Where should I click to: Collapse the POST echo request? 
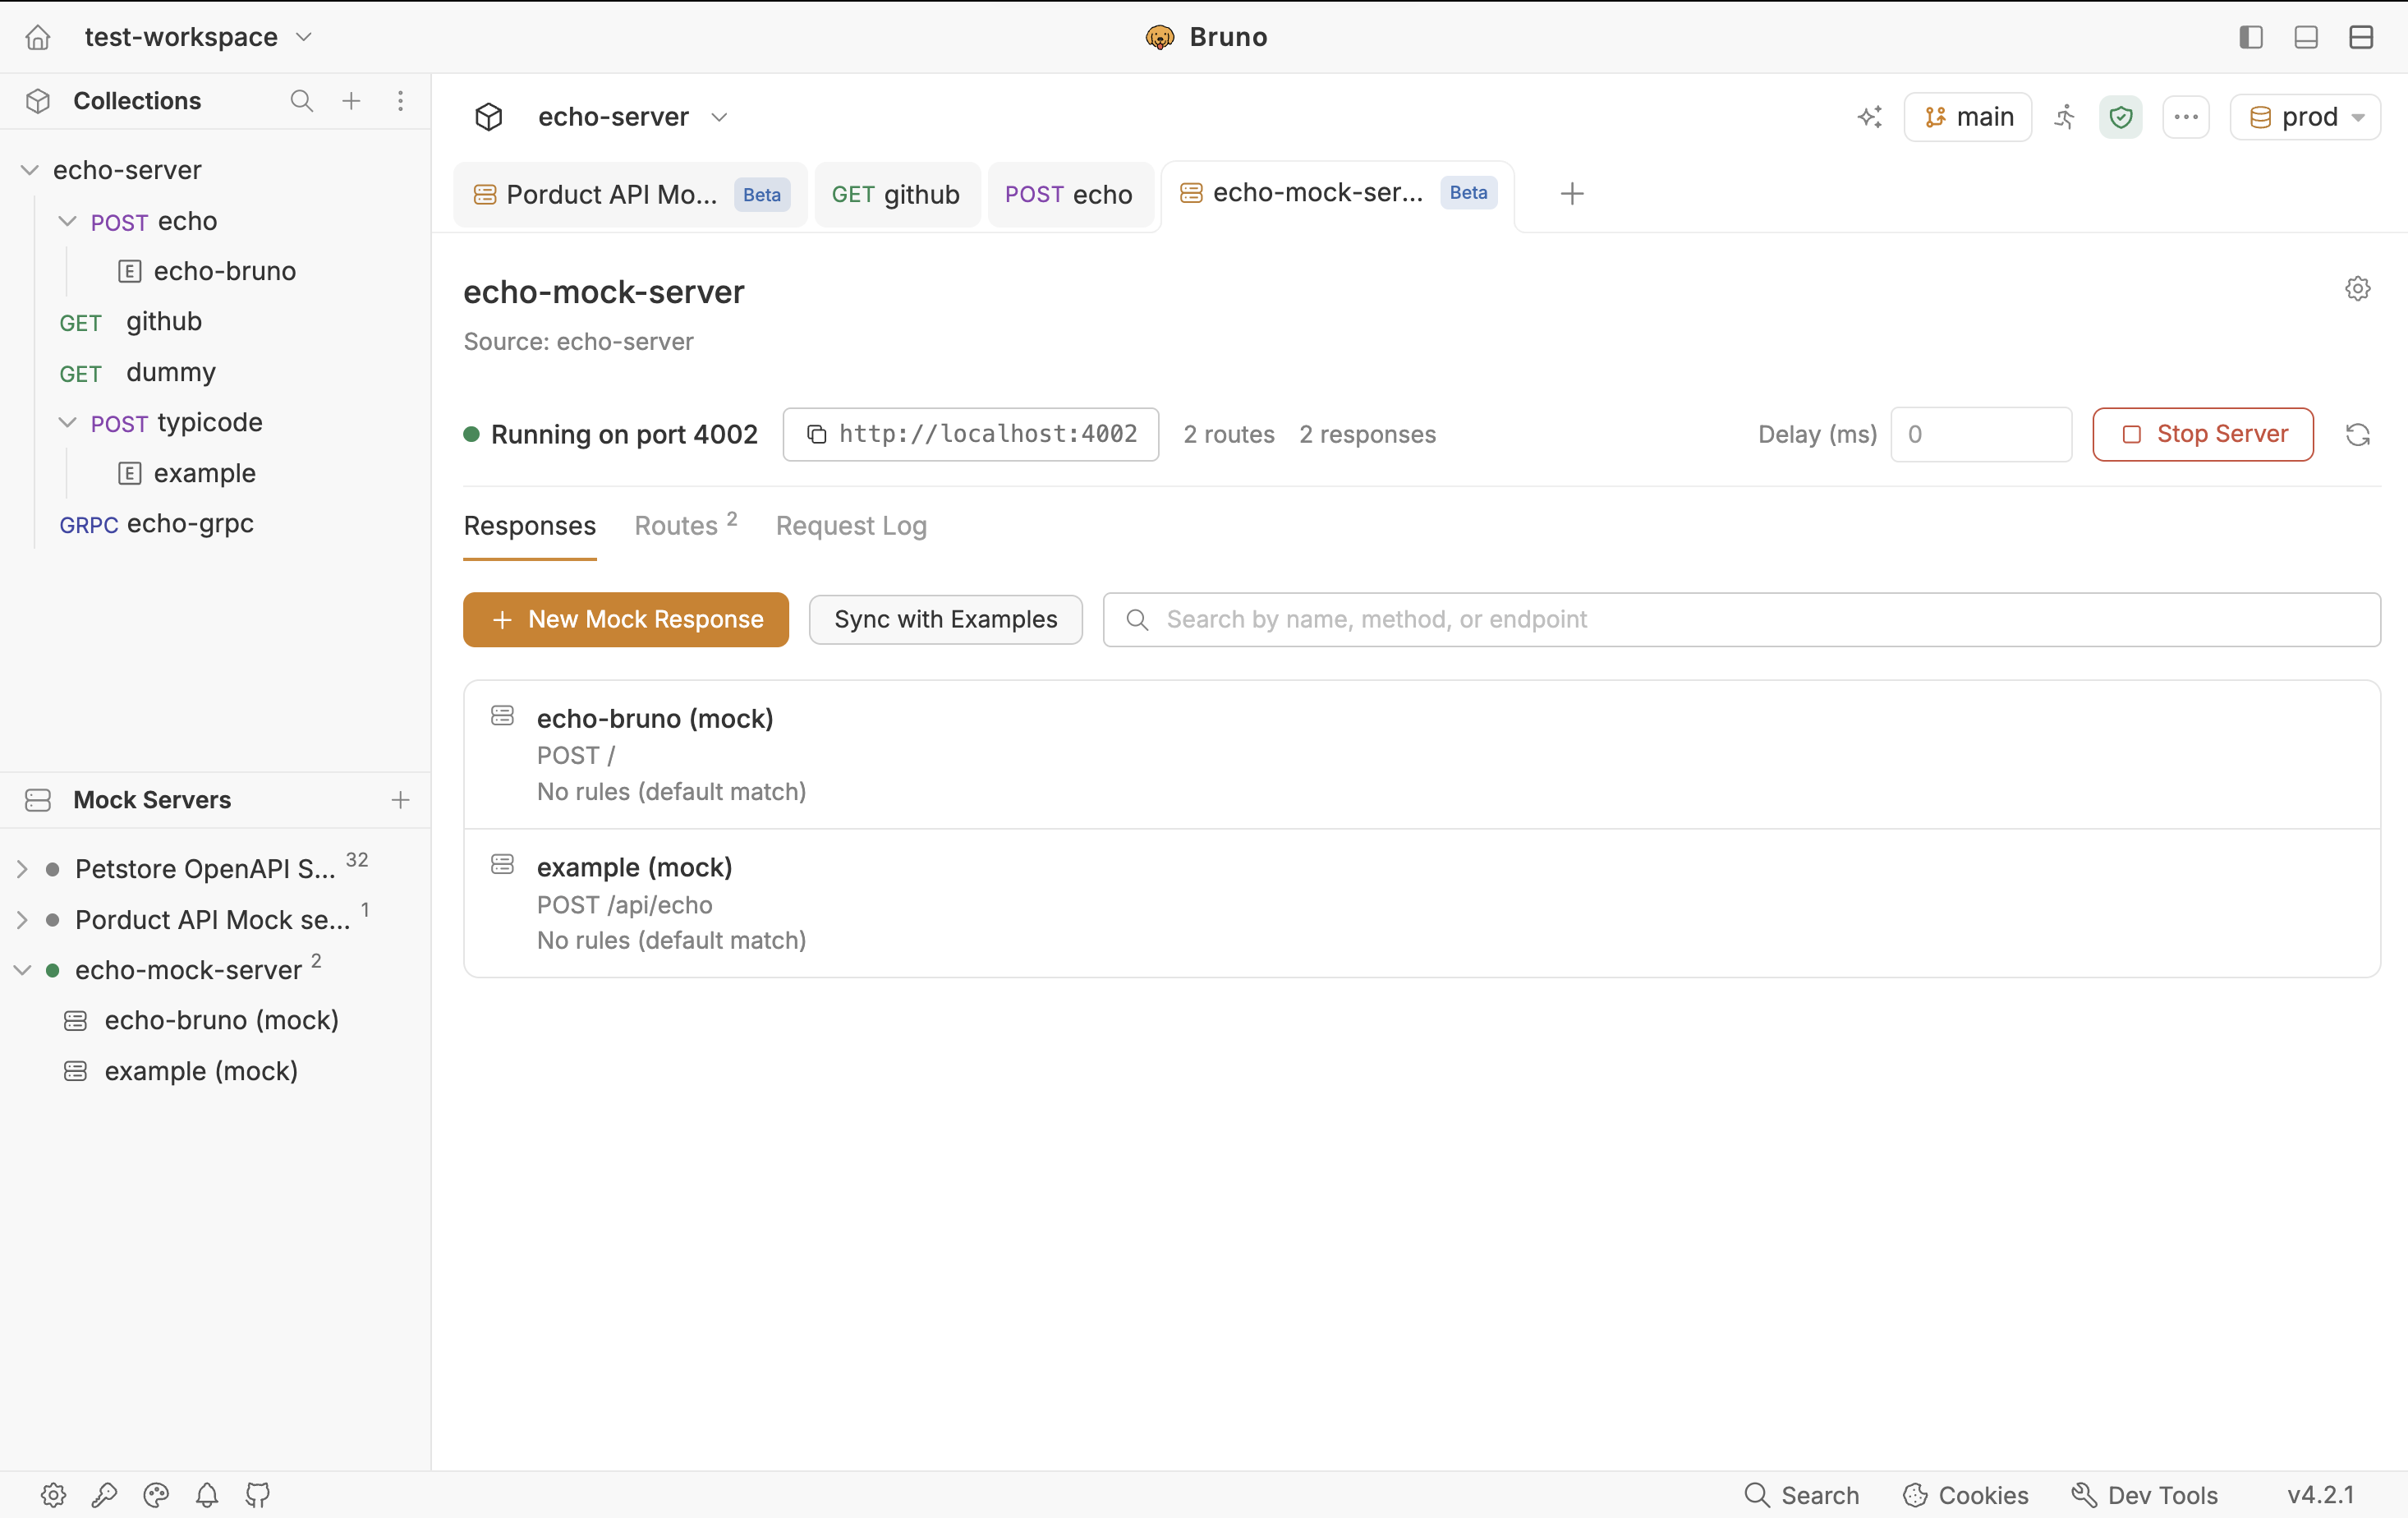(67, 221)
